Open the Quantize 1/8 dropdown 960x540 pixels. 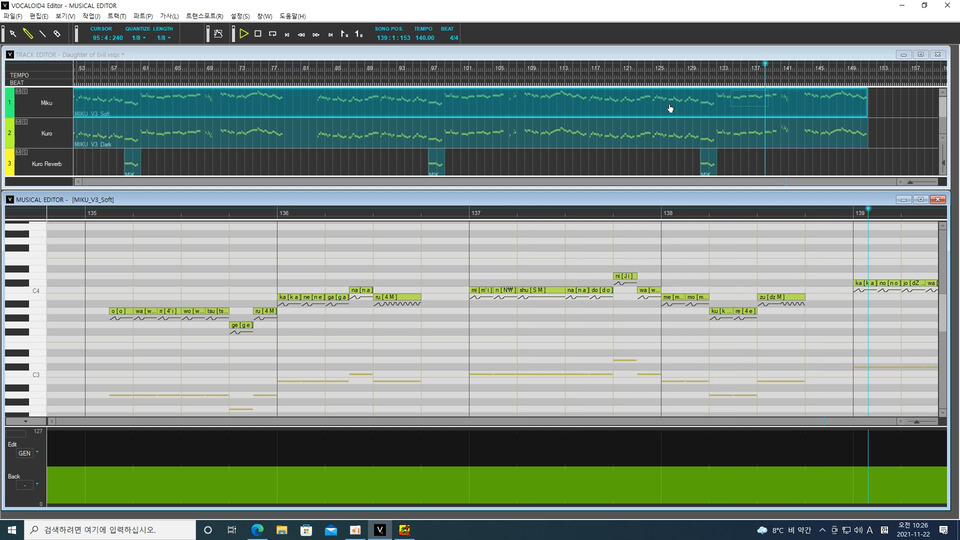coord(138,38)
